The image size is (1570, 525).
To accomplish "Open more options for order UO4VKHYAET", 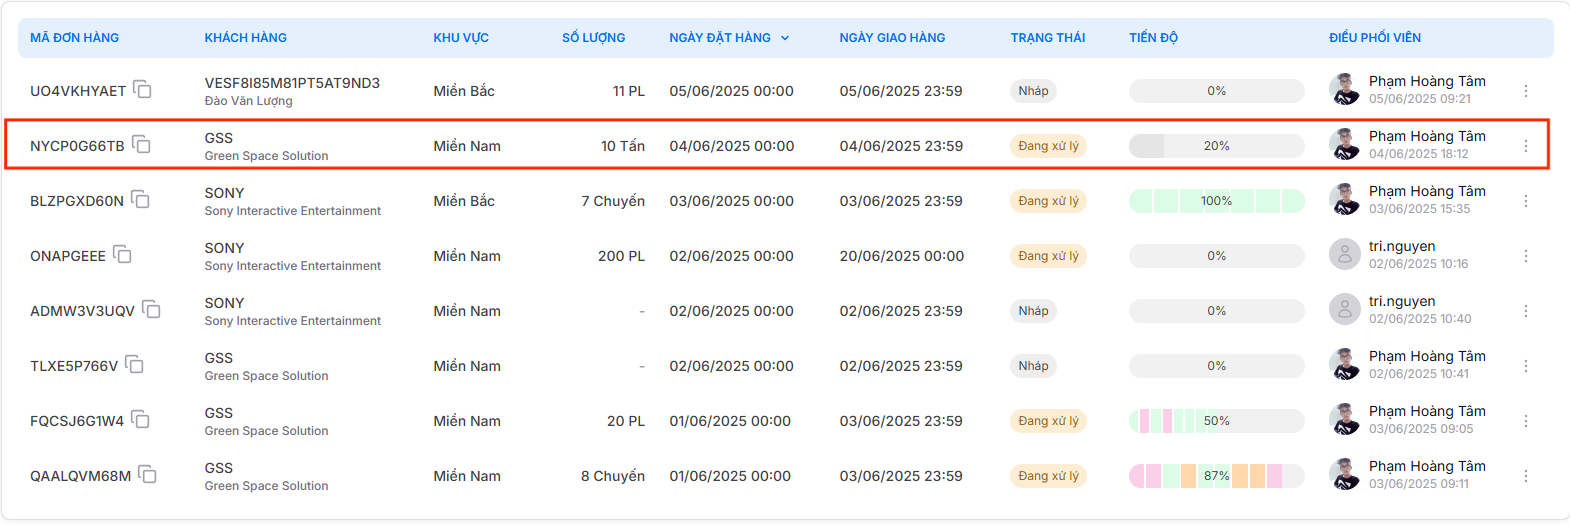I will pos(1525,91).
